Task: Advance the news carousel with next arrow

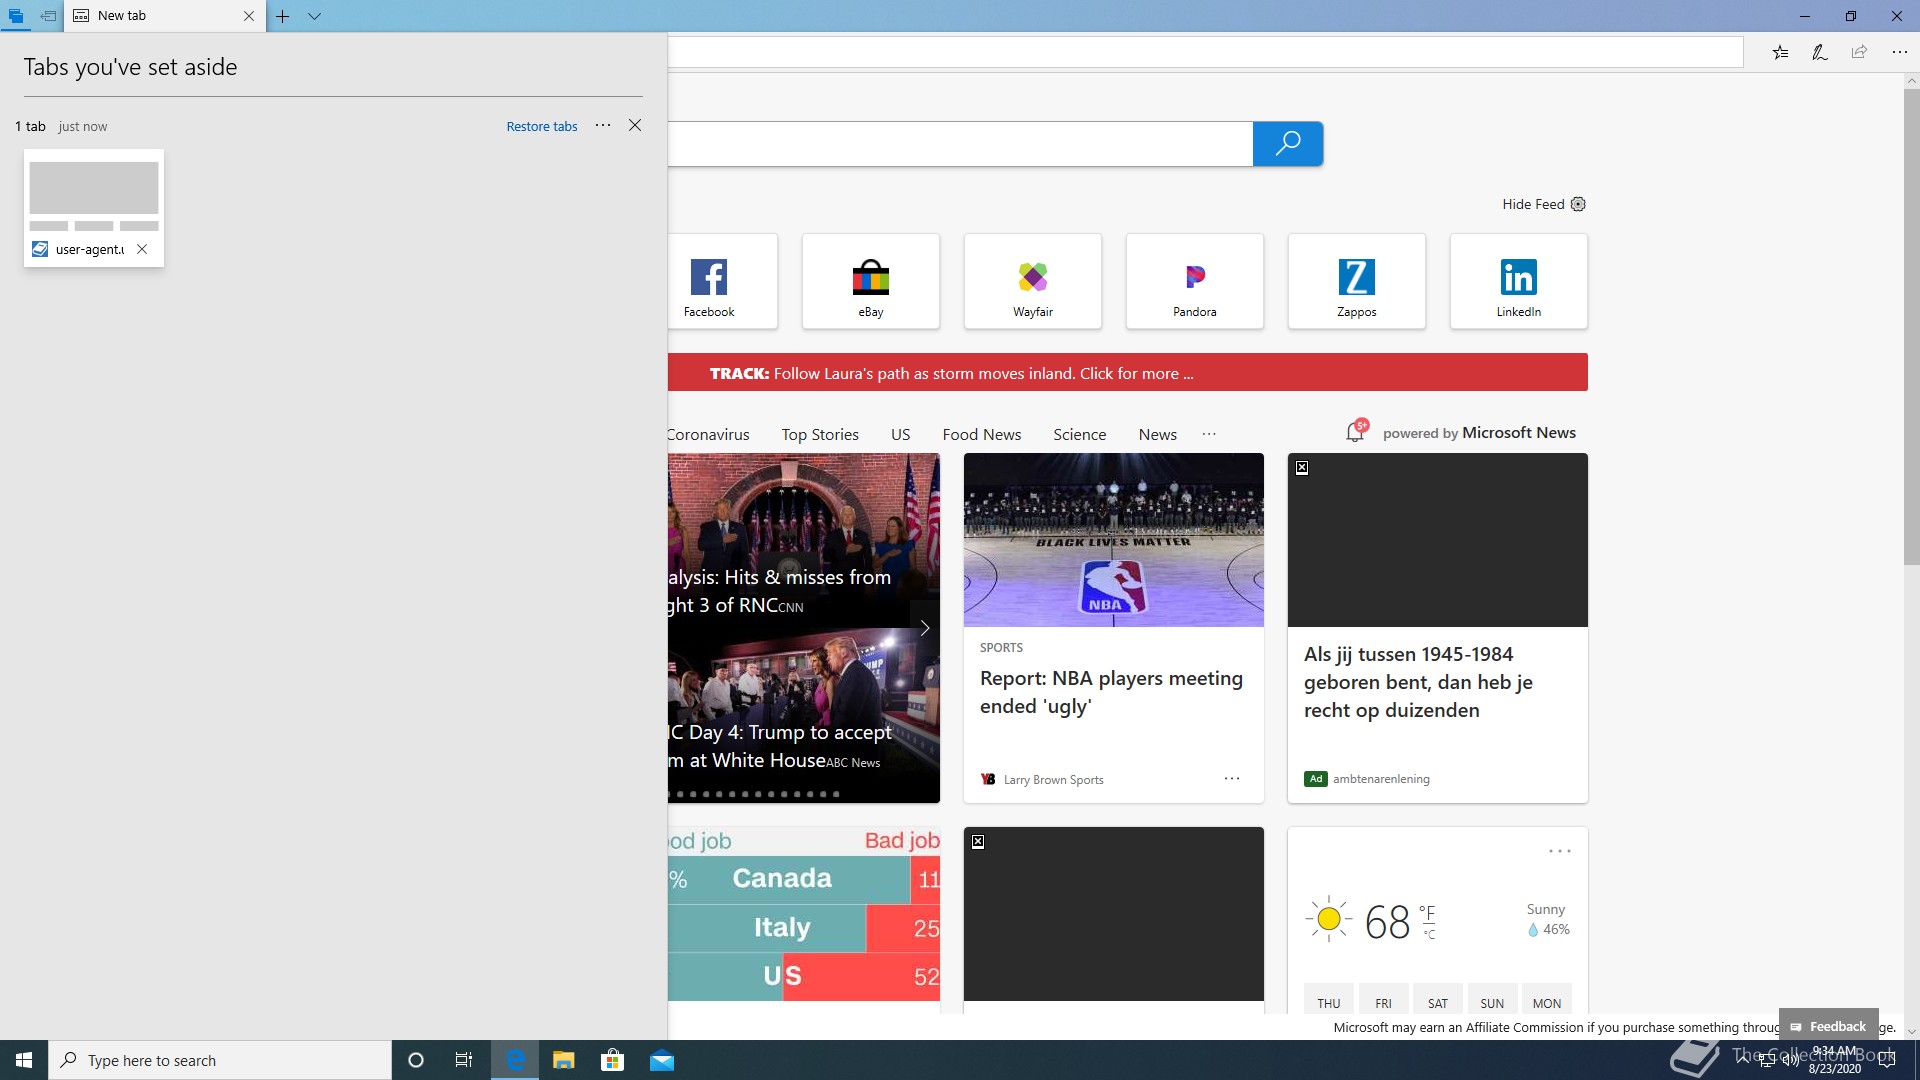Action: (925, 628)
